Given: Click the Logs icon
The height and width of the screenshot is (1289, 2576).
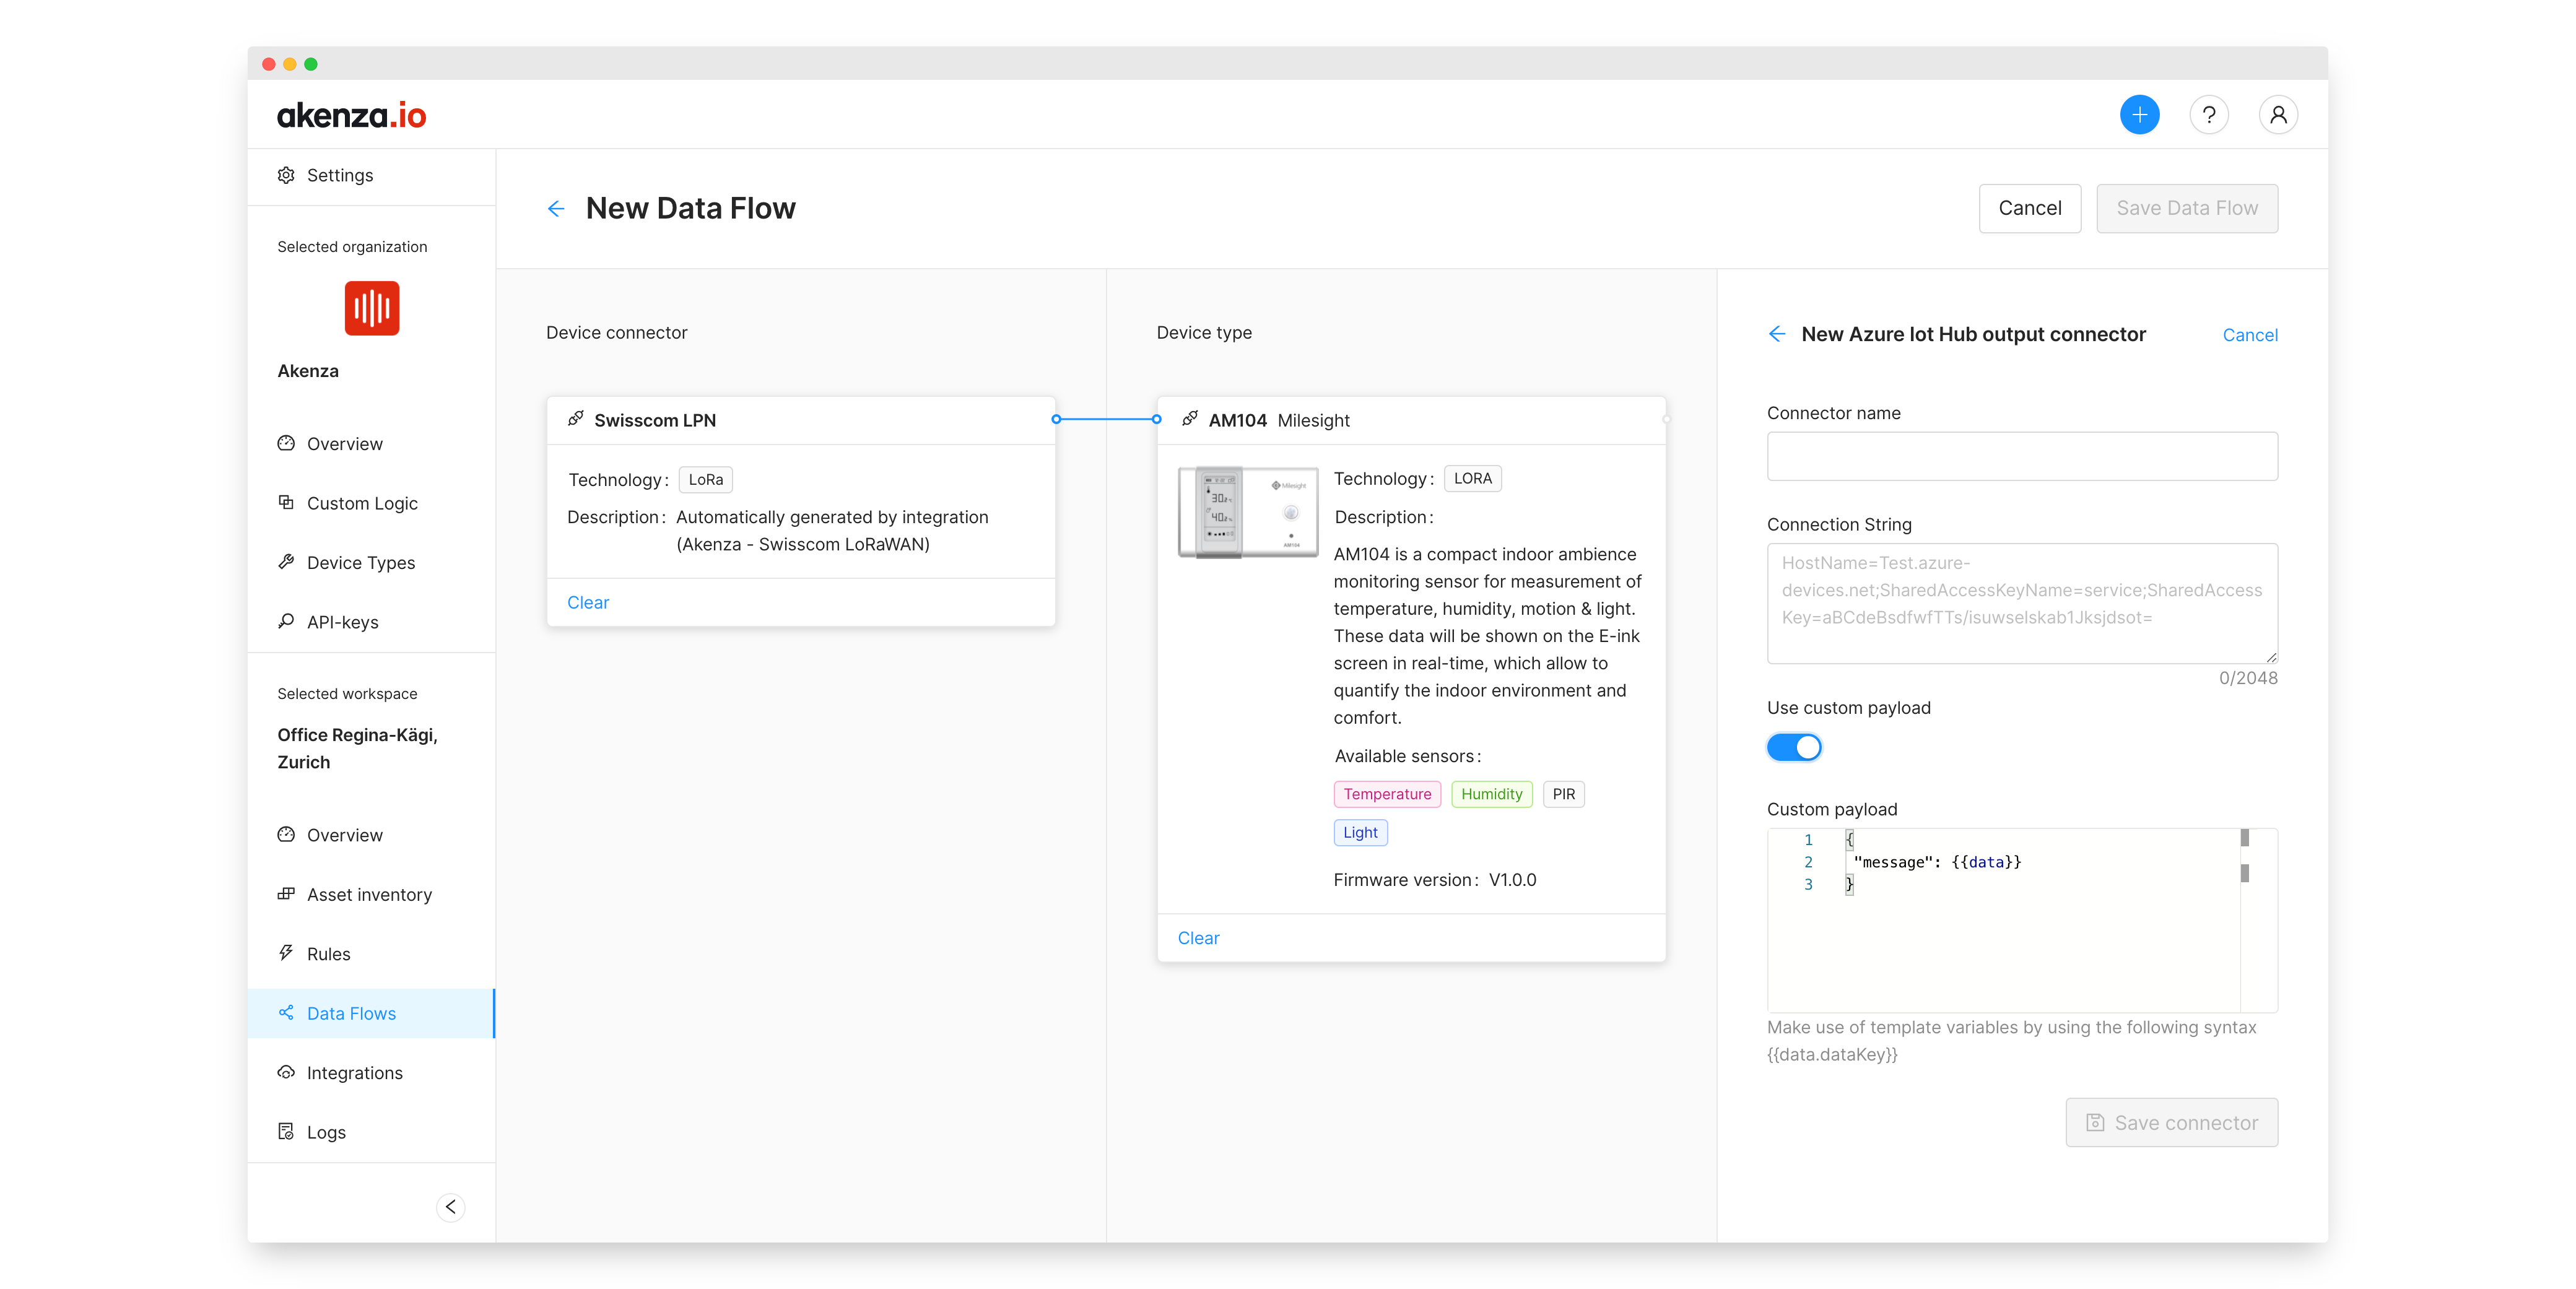Looking at the screenshot, I should (x=286, y=1131).
